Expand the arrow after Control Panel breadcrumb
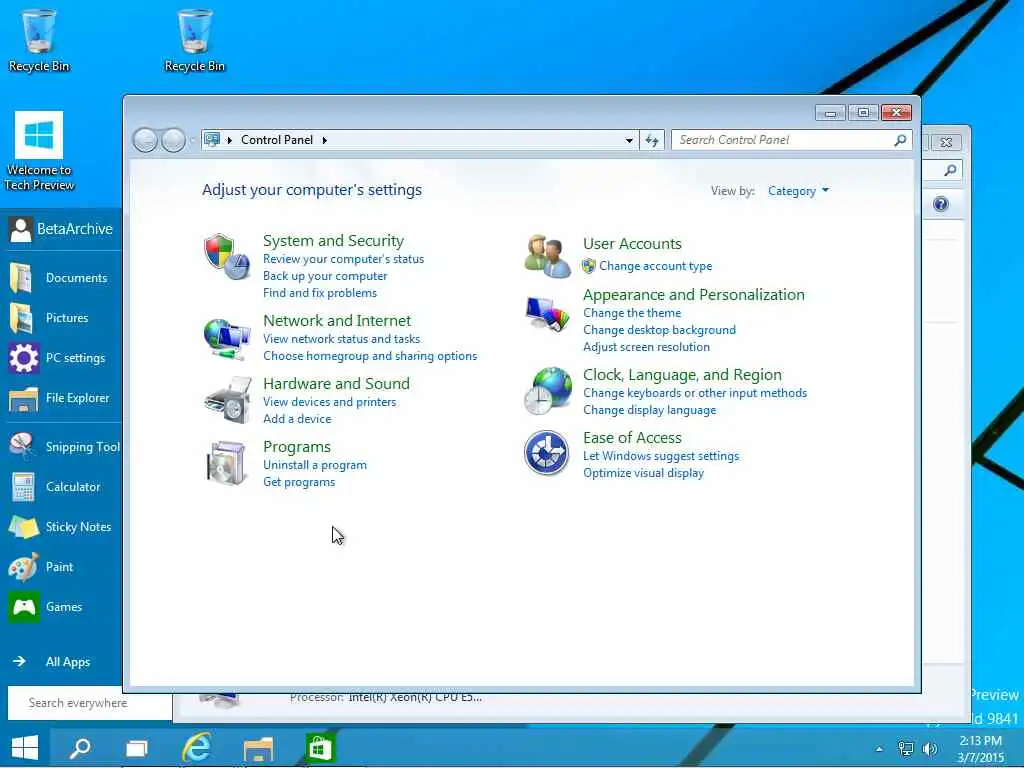1024x768 pixels. [x=325, y=140]
